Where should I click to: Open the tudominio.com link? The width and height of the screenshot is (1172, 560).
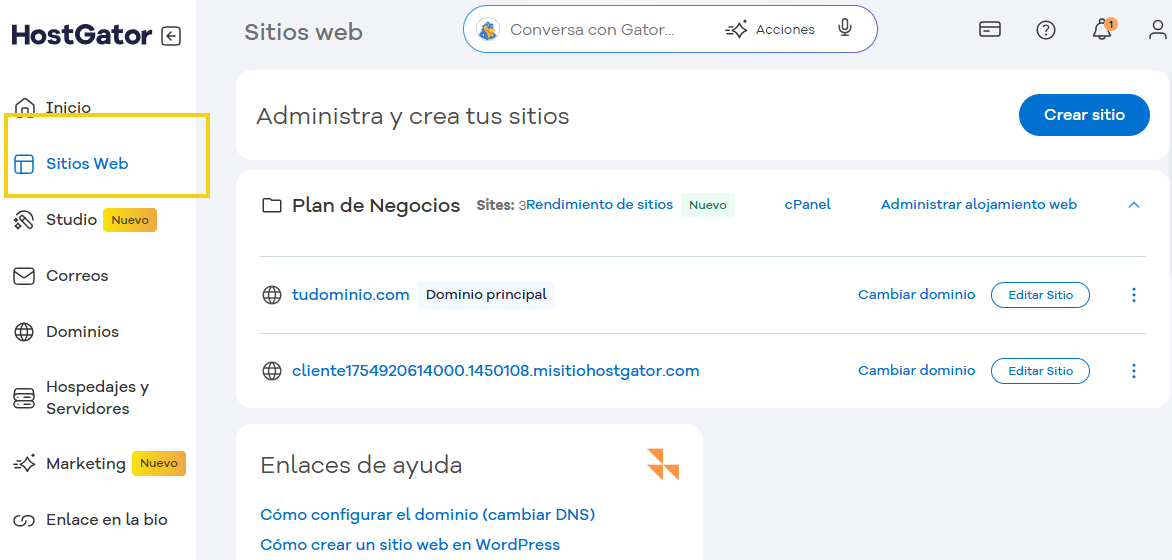pos(351,295)
